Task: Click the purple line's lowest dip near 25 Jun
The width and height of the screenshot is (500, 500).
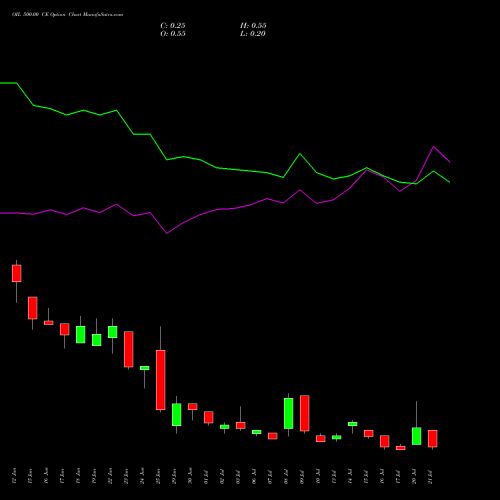Action: click(167, 233)
